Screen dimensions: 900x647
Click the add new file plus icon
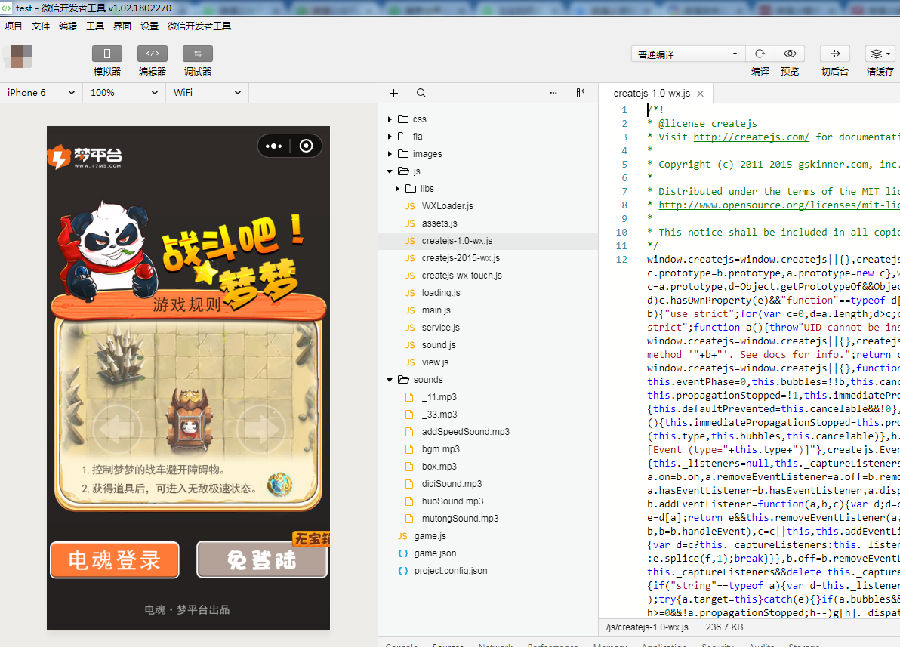point(394,93)
